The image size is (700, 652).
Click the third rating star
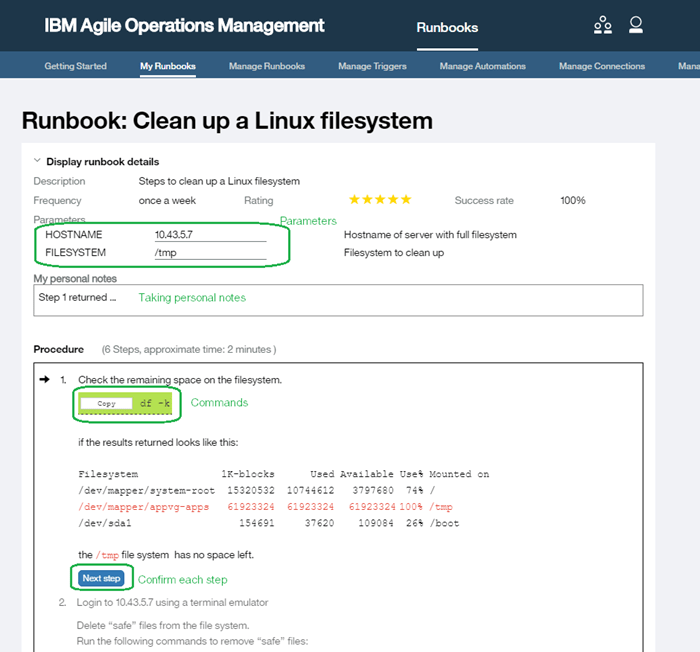380,199
